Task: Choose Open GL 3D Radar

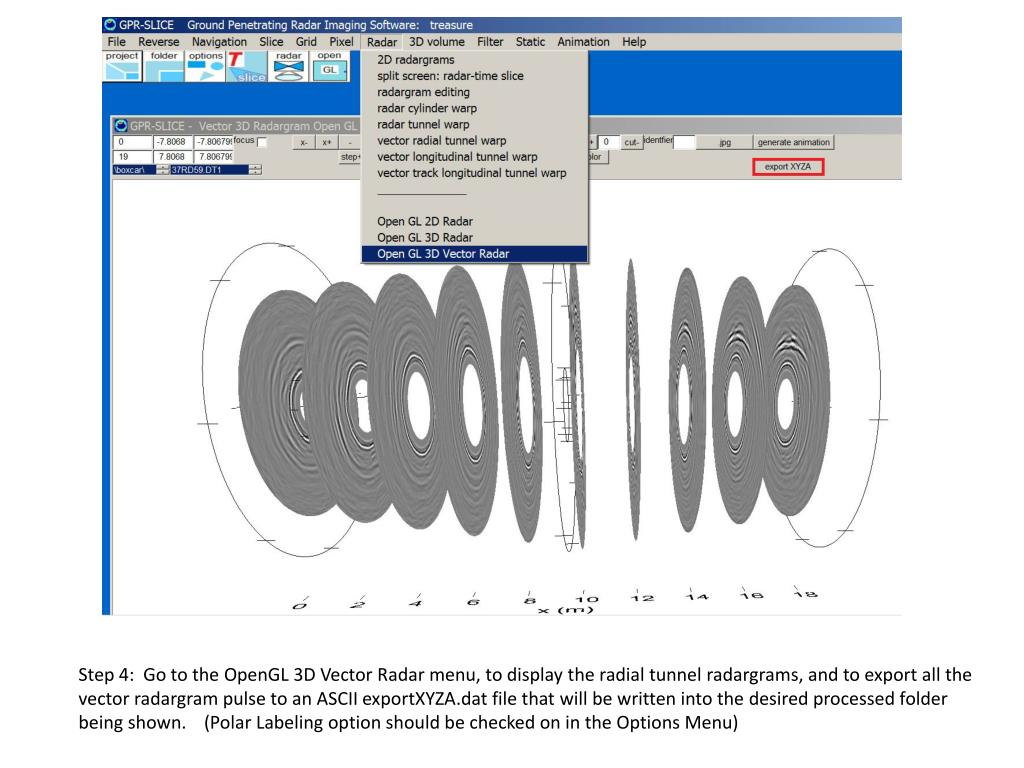Action: [475, 238]
